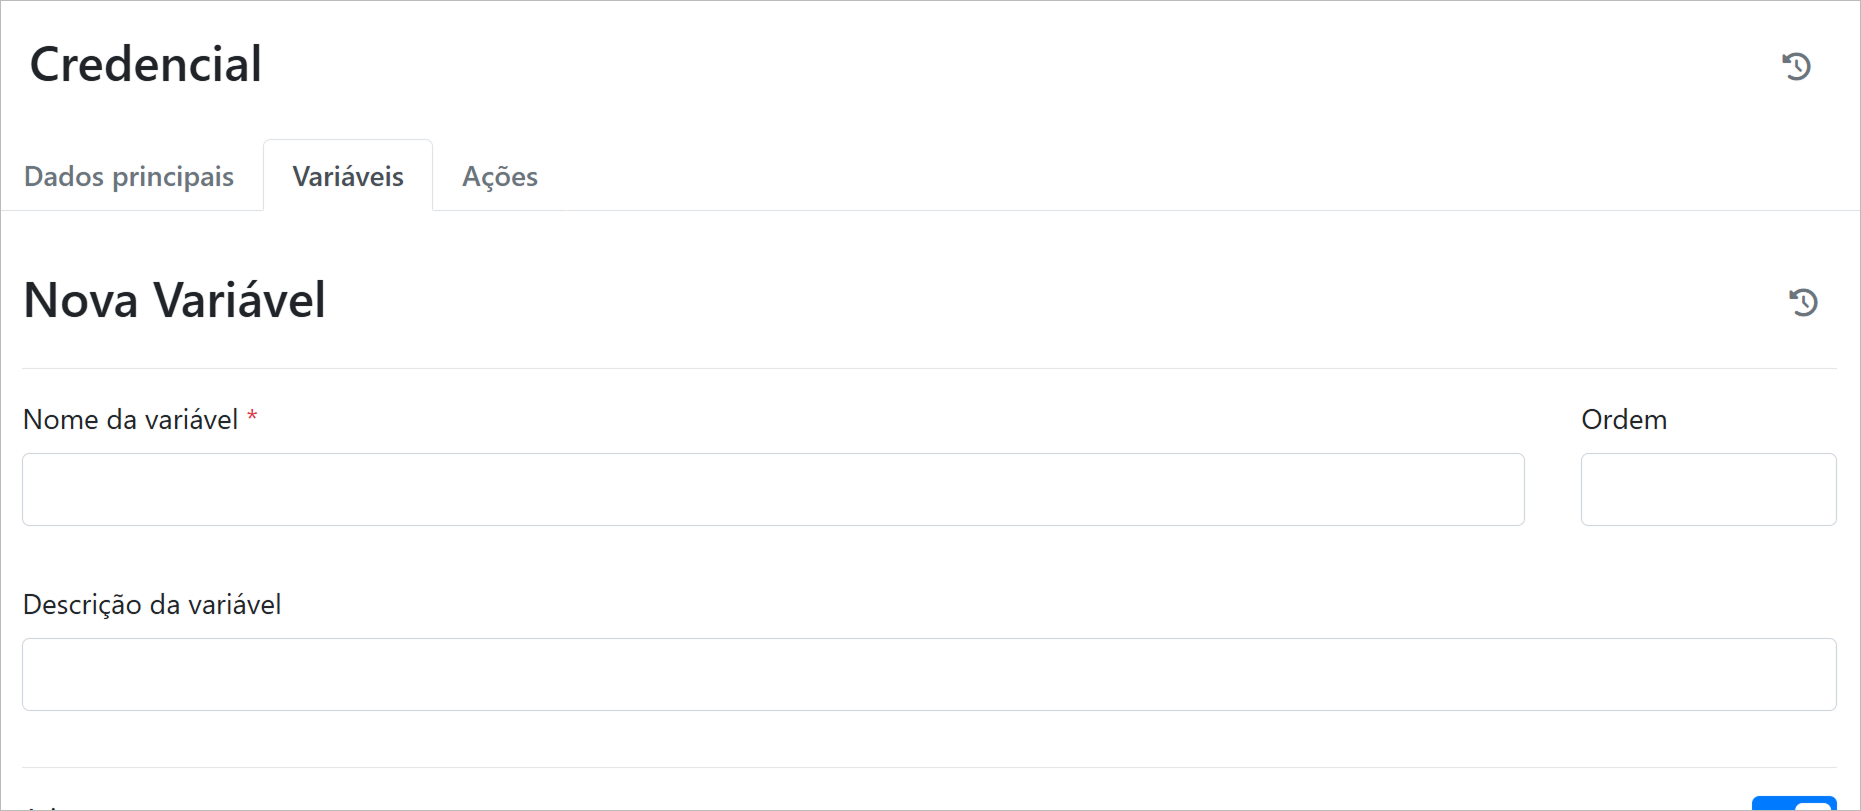Image resolution: width=1861 pixels, height=811 pixels.
Task: Focus the Nome da variável input field
Action: point(772,490)
